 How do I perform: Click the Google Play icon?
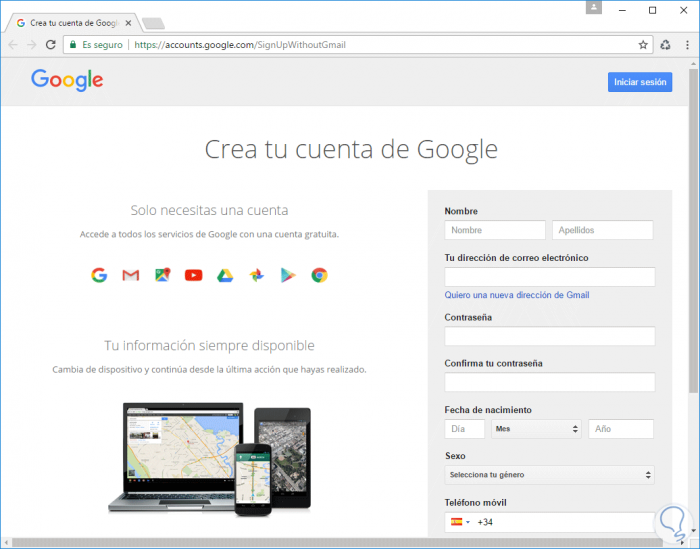tap(288, 275)
